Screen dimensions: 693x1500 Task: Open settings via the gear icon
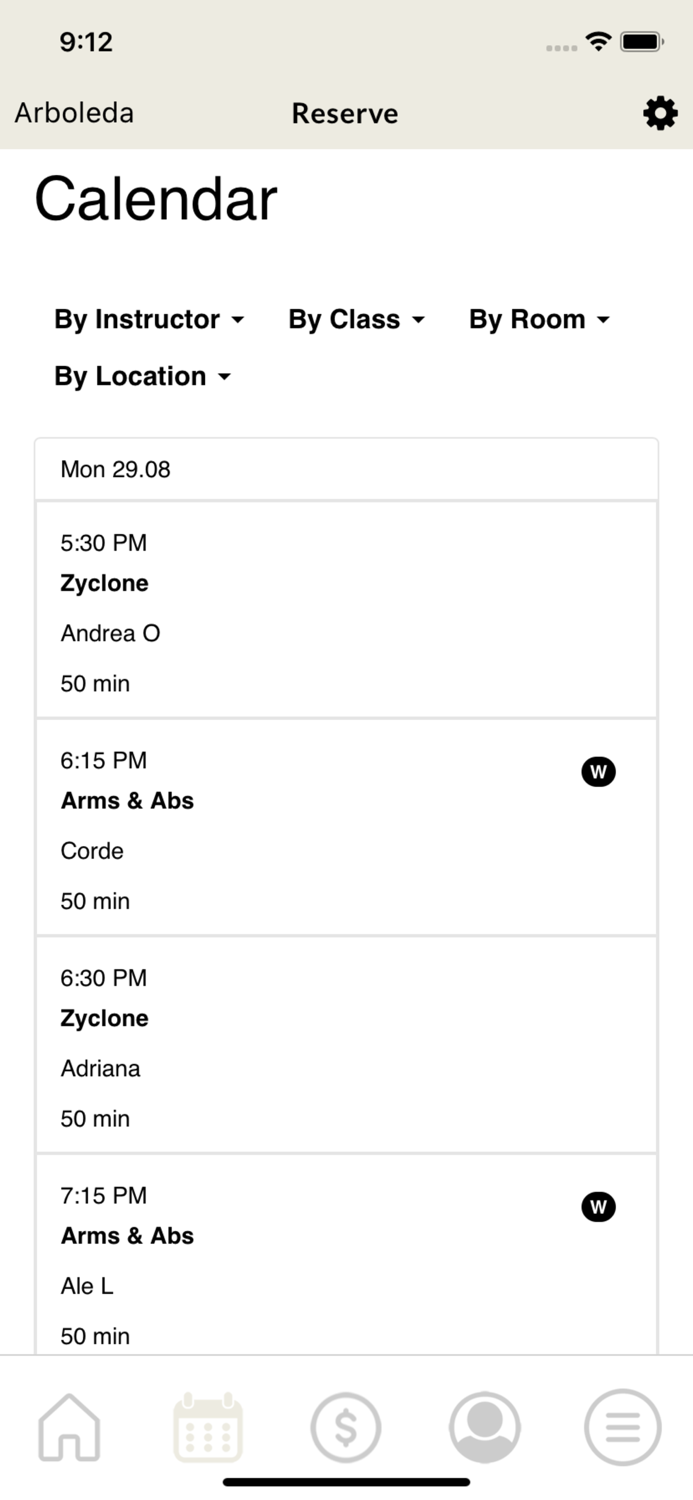pyautogui.click(x=659, y=113)
